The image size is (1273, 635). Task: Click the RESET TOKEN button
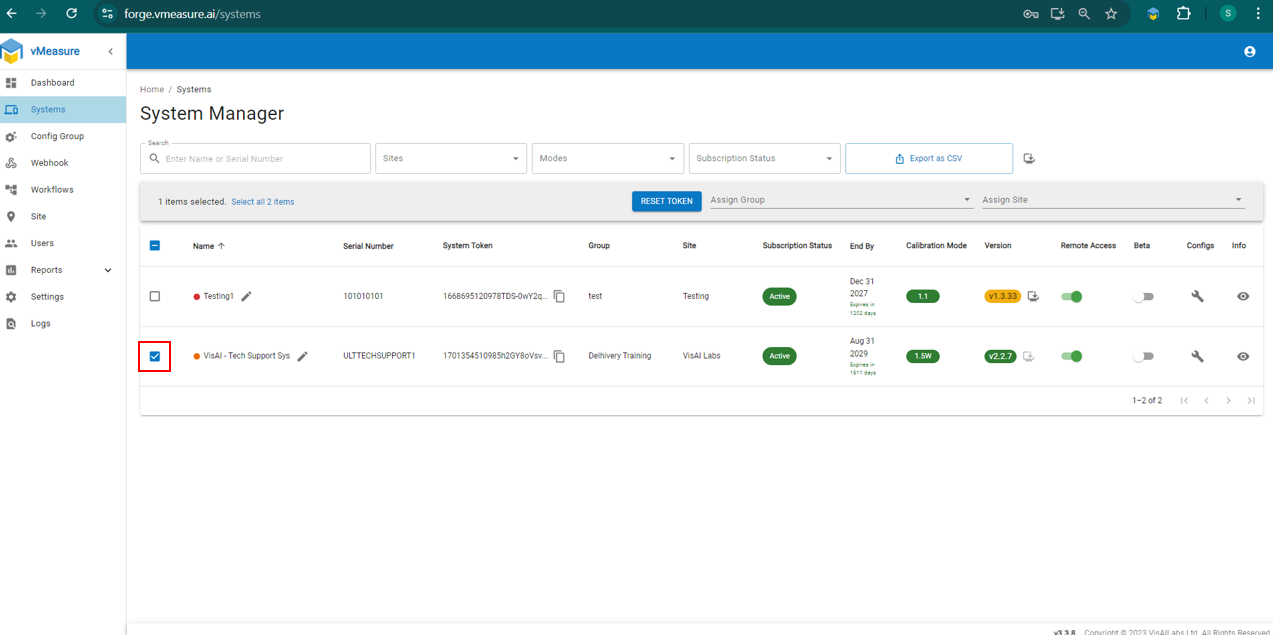[x=666, y=201]
